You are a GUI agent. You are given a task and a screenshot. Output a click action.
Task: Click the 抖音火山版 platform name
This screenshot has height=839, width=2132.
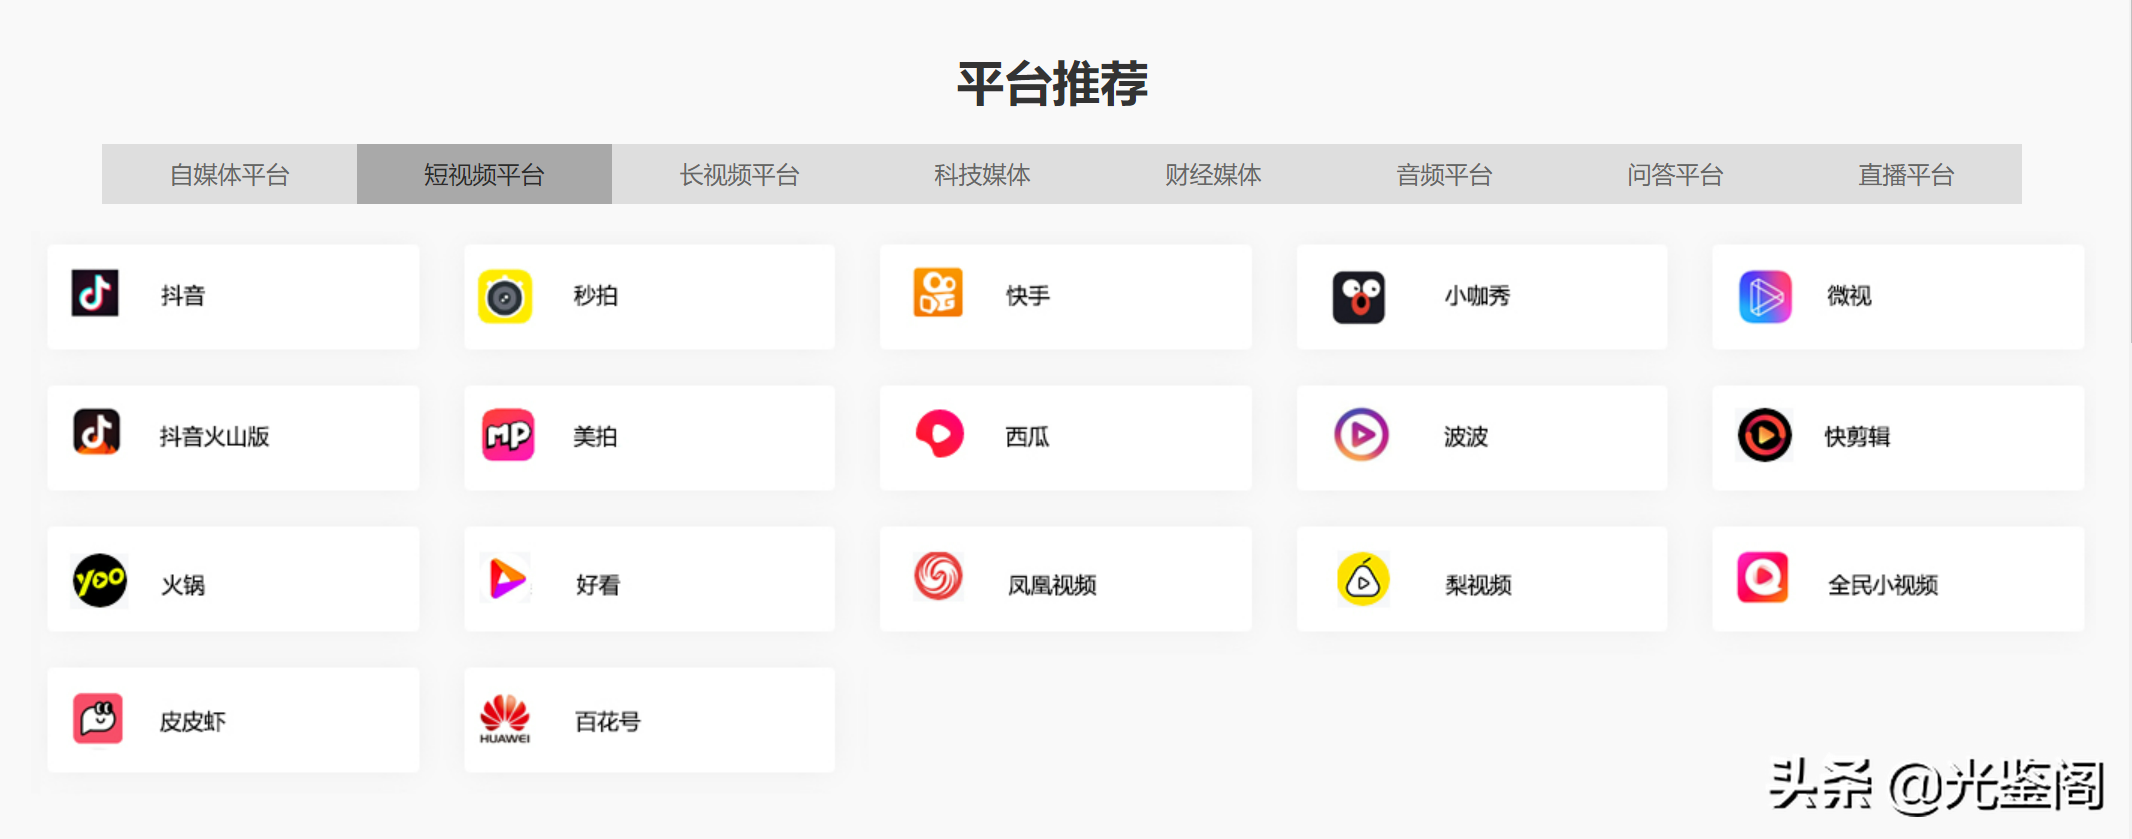coord(214,437)
